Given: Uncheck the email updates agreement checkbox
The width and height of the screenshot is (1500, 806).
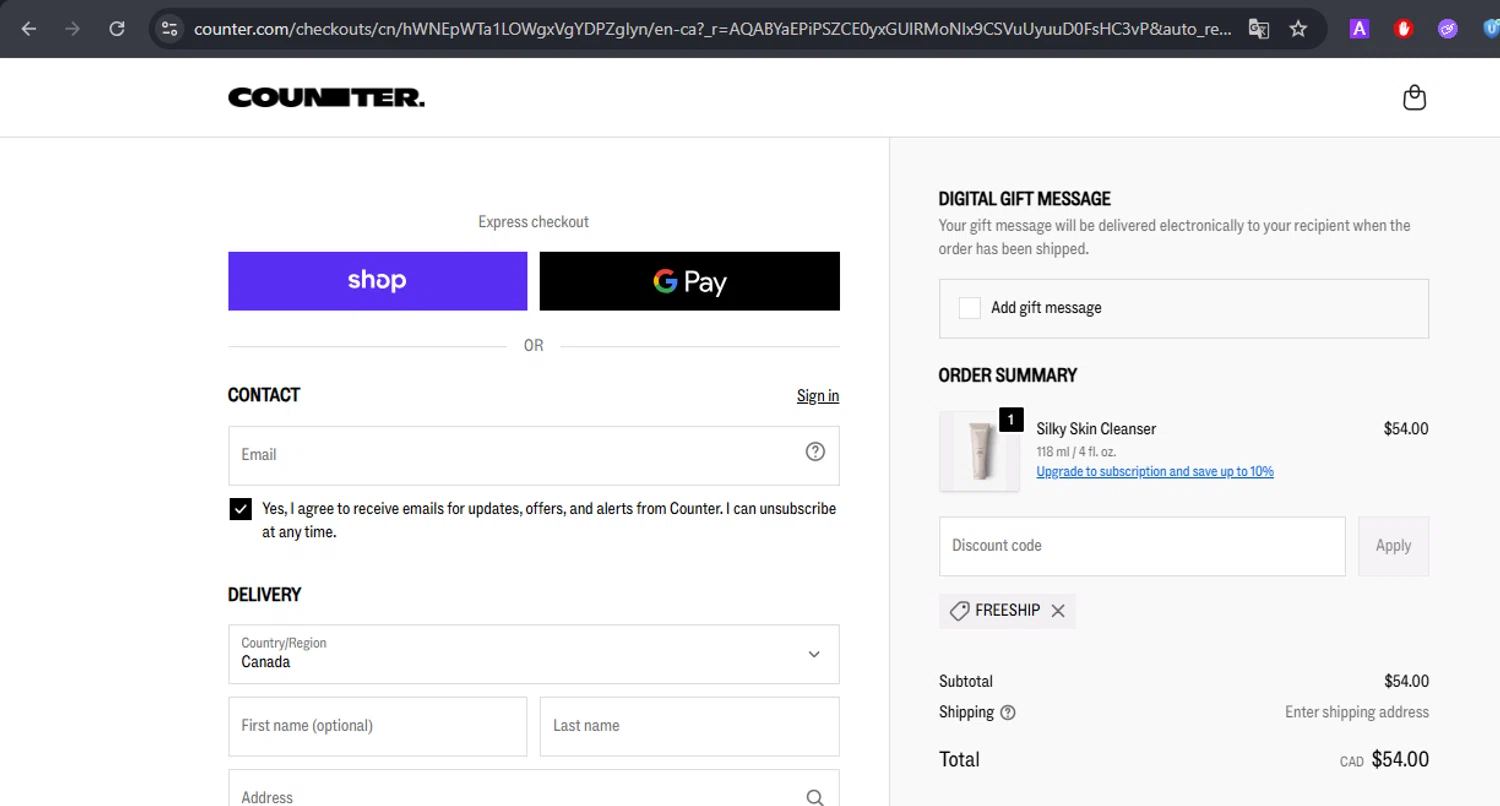Looking at the screenshot, I should 240,509.
